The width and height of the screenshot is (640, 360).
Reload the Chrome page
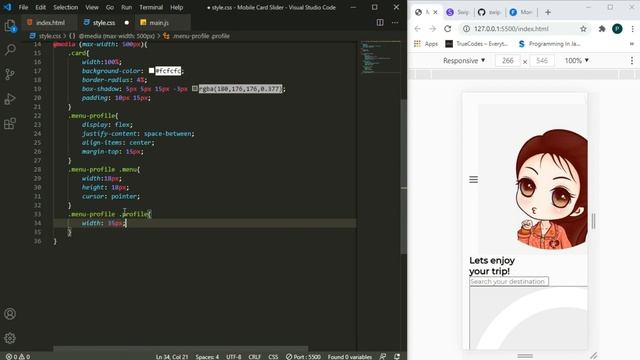pyautogui.click(x=448, y=29)
